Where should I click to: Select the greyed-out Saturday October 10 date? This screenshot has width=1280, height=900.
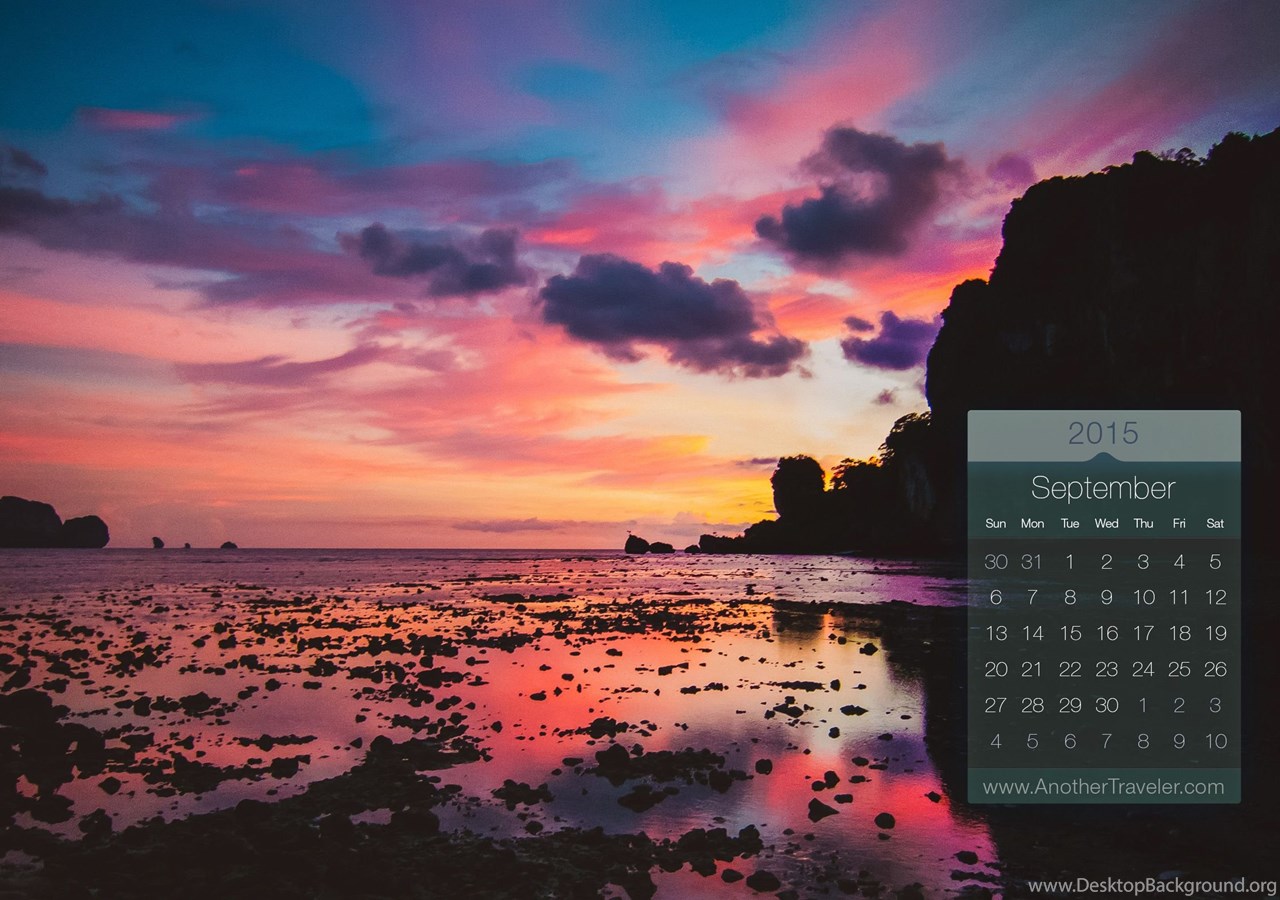(1215, 741)
